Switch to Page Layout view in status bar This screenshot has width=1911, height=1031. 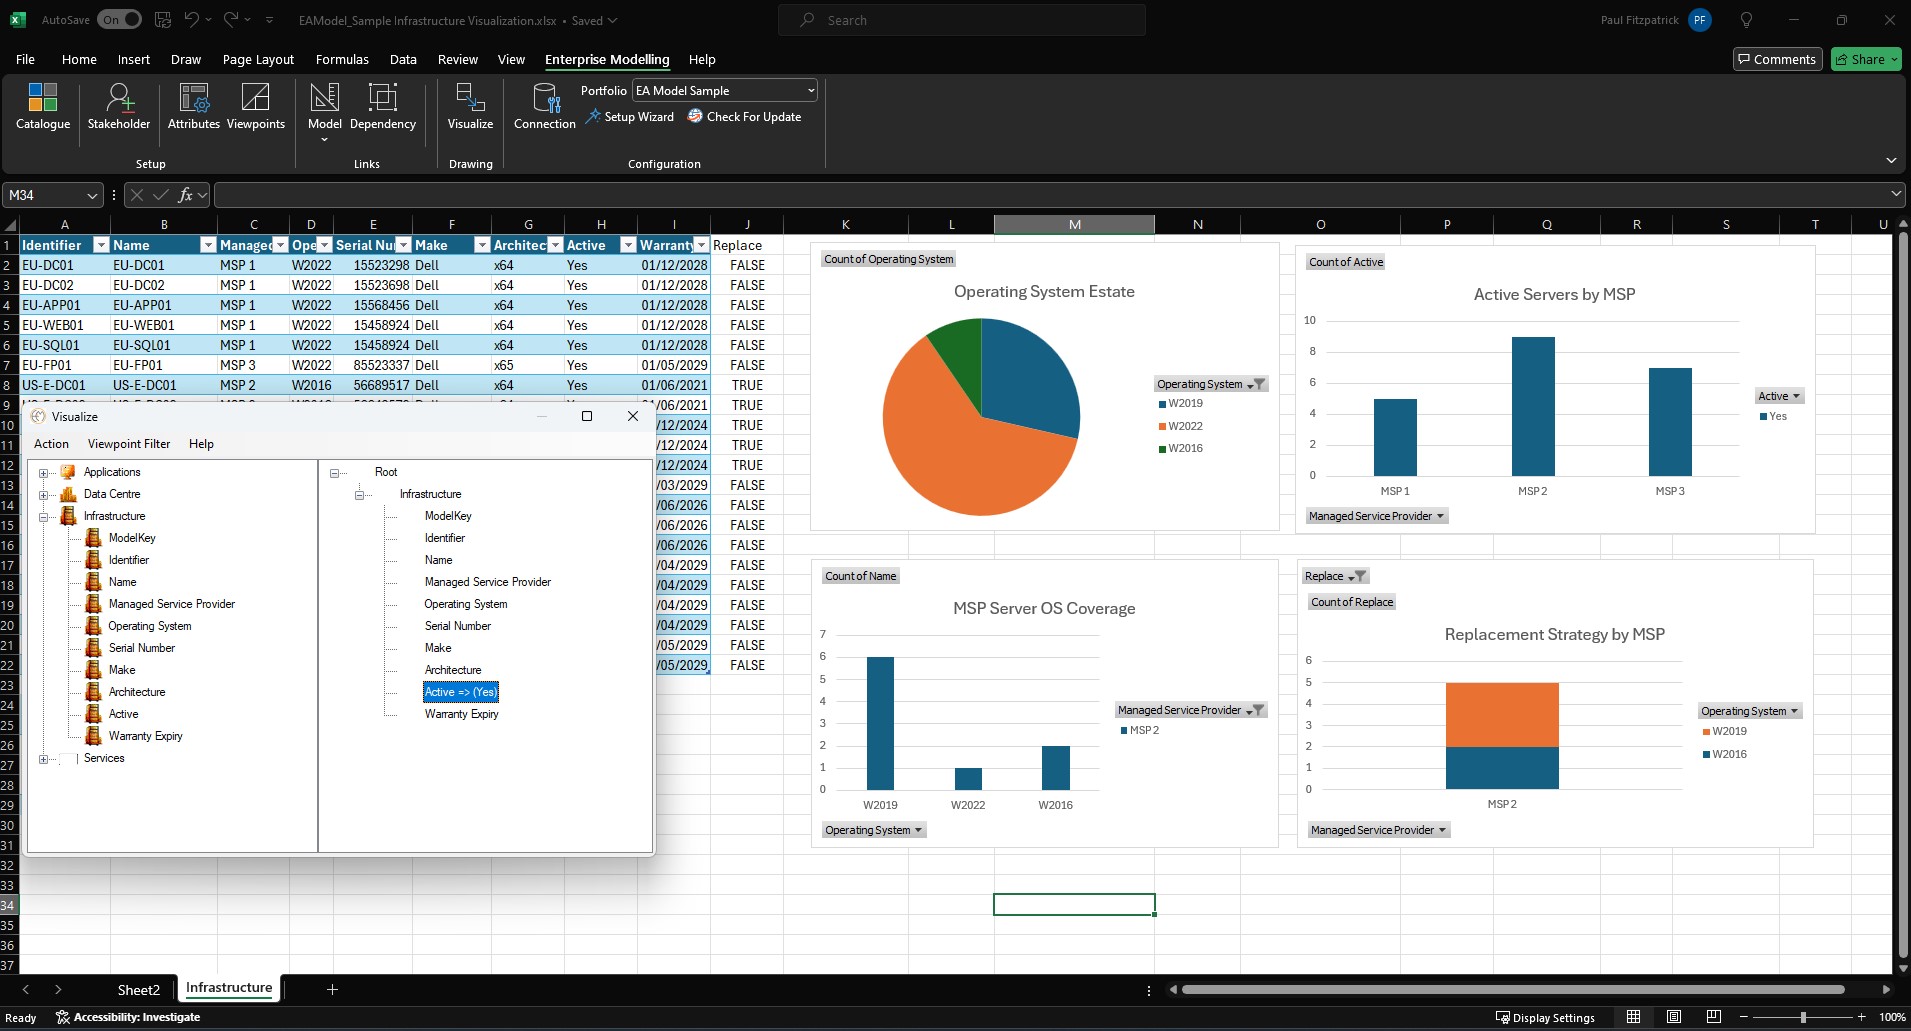pos(1673,1017)
